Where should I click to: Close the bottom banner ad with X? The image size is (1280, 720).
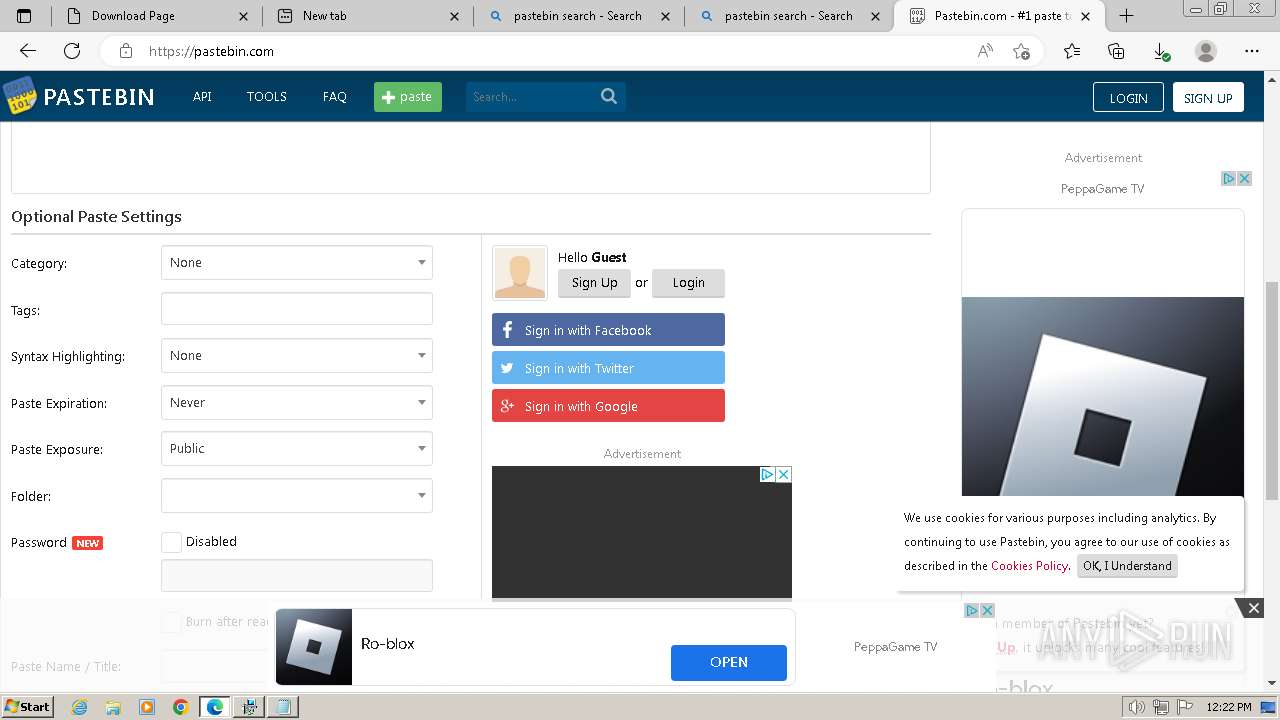[987, 610]
